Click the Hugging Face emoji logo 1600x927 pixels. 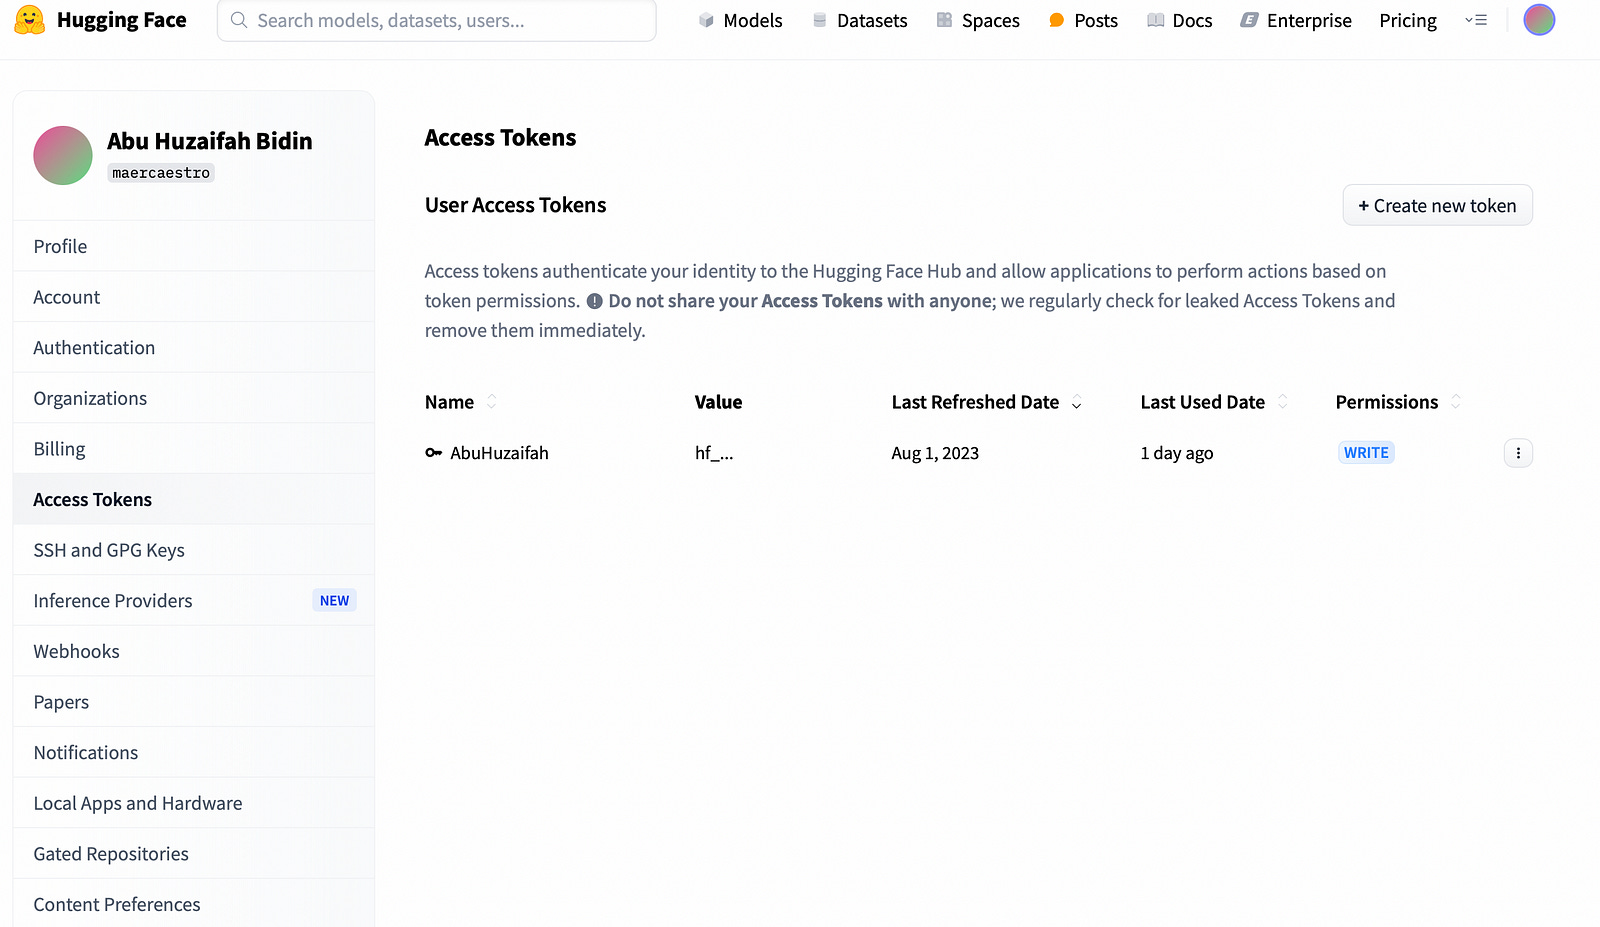click(x=29, y=20)
